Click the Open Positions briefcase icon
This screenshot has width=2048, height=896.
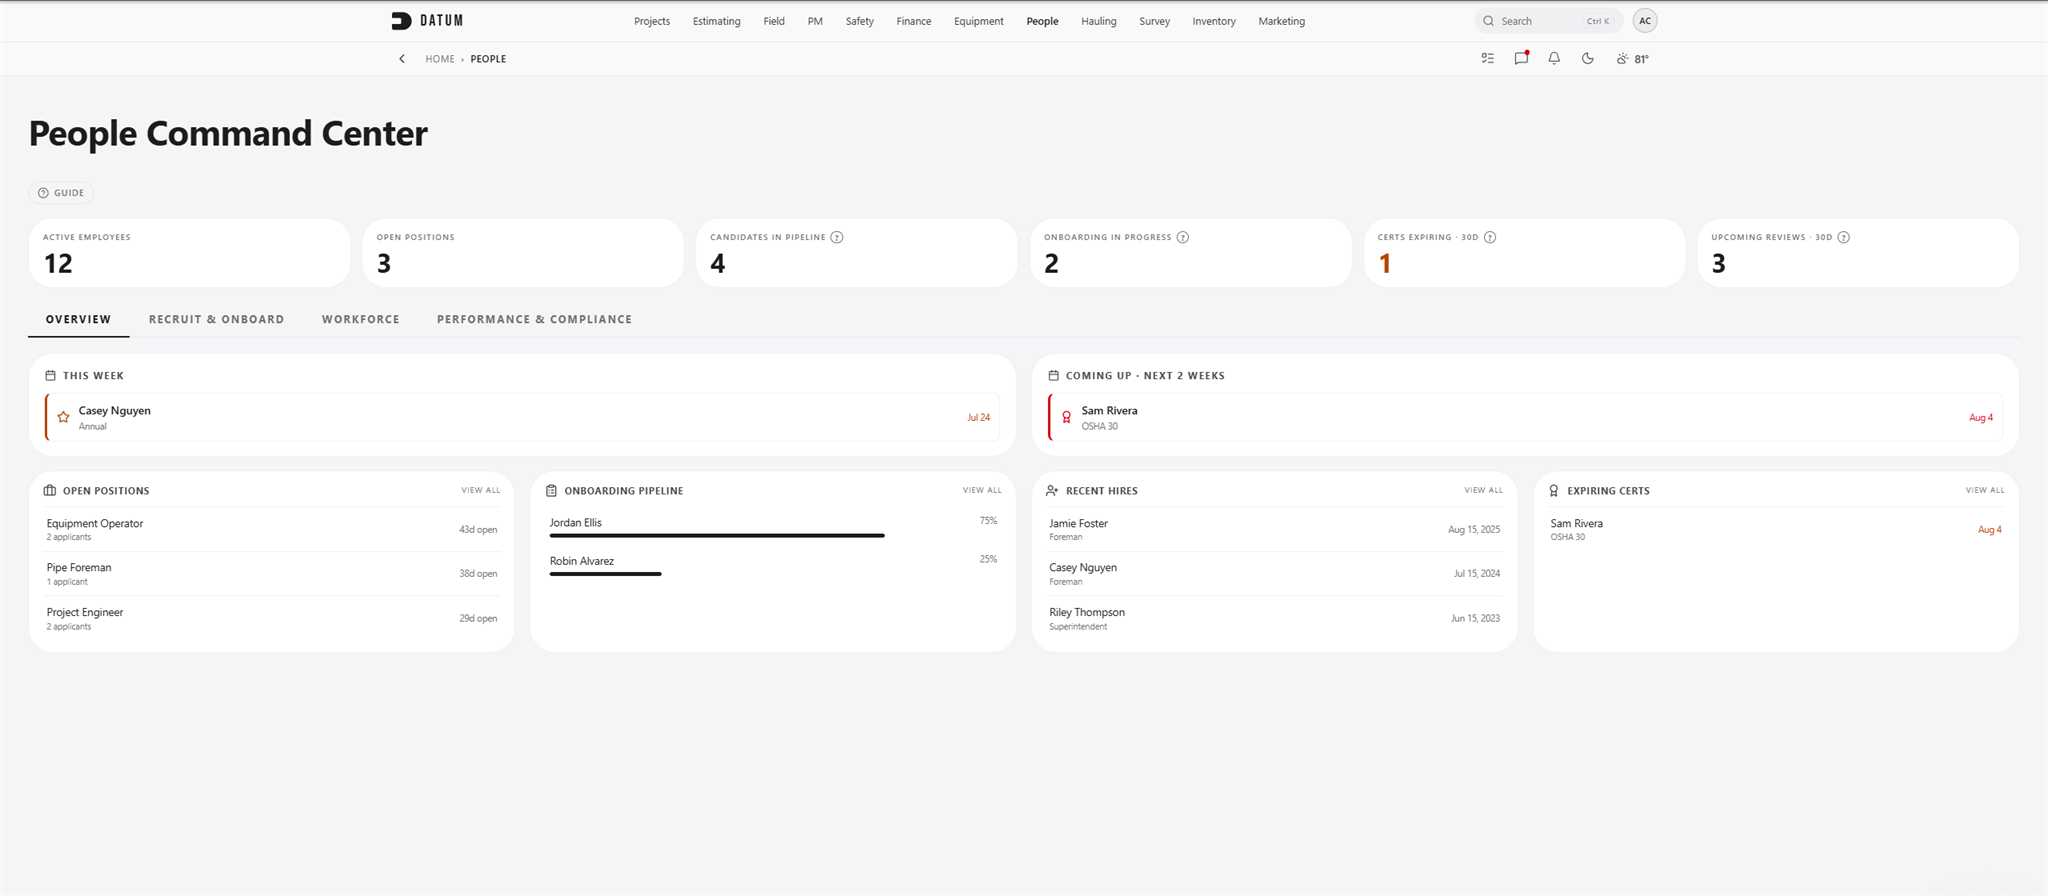(50, 491)
